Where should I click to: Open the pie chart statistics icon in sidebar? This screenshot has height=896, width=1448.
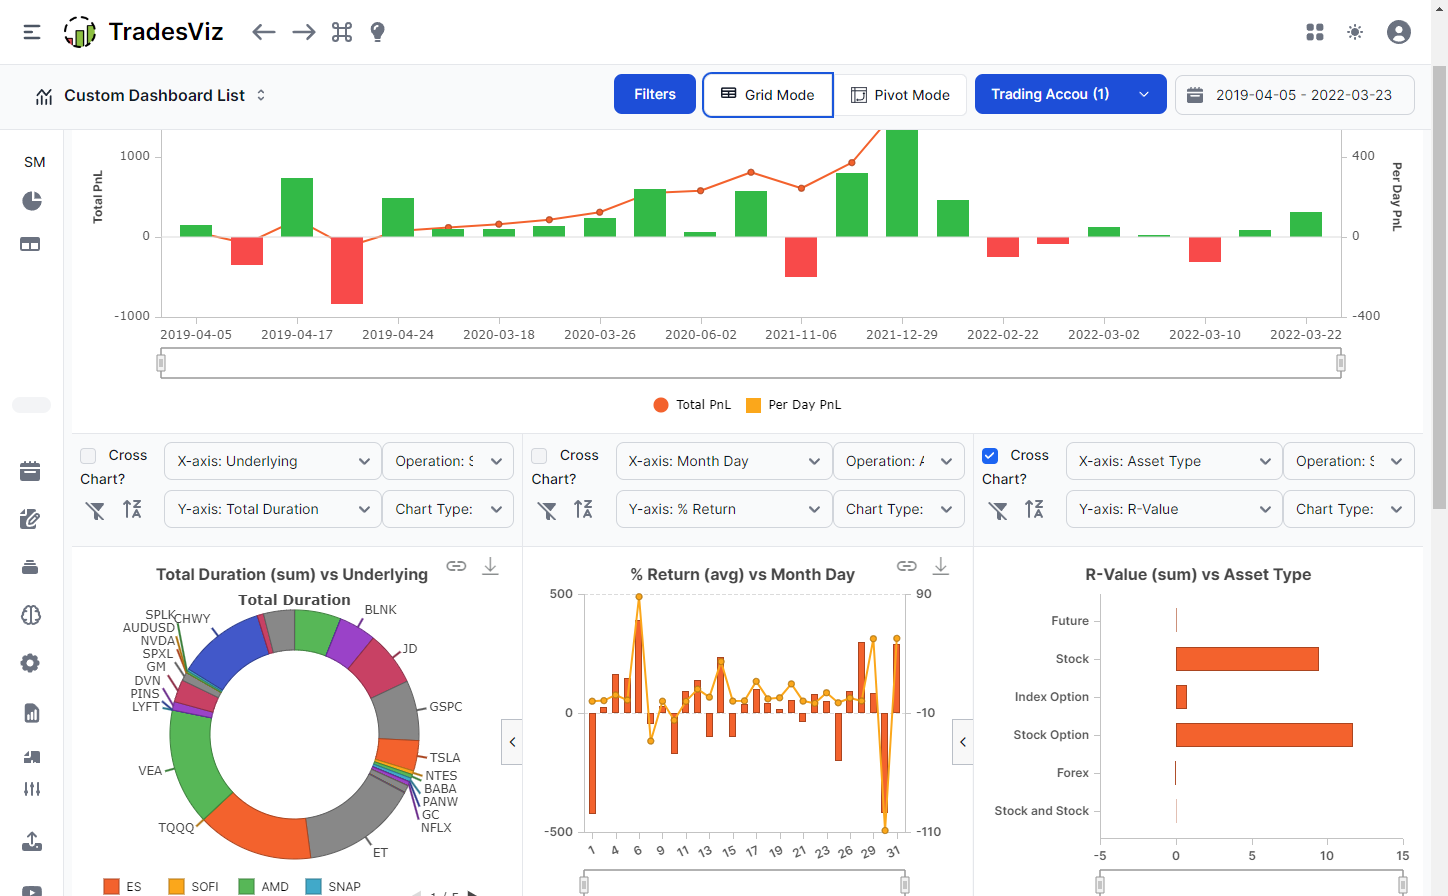(x=31, y=201)
